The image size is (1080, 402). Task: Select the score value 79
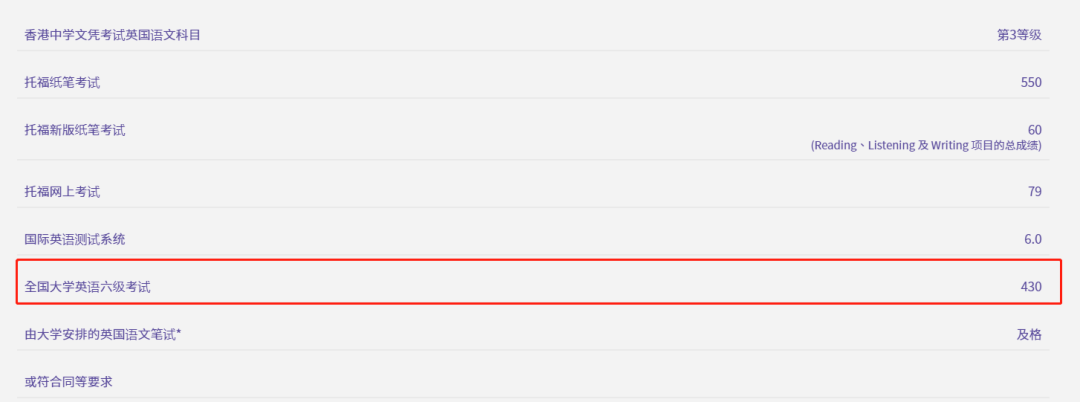click(1034, 191)
